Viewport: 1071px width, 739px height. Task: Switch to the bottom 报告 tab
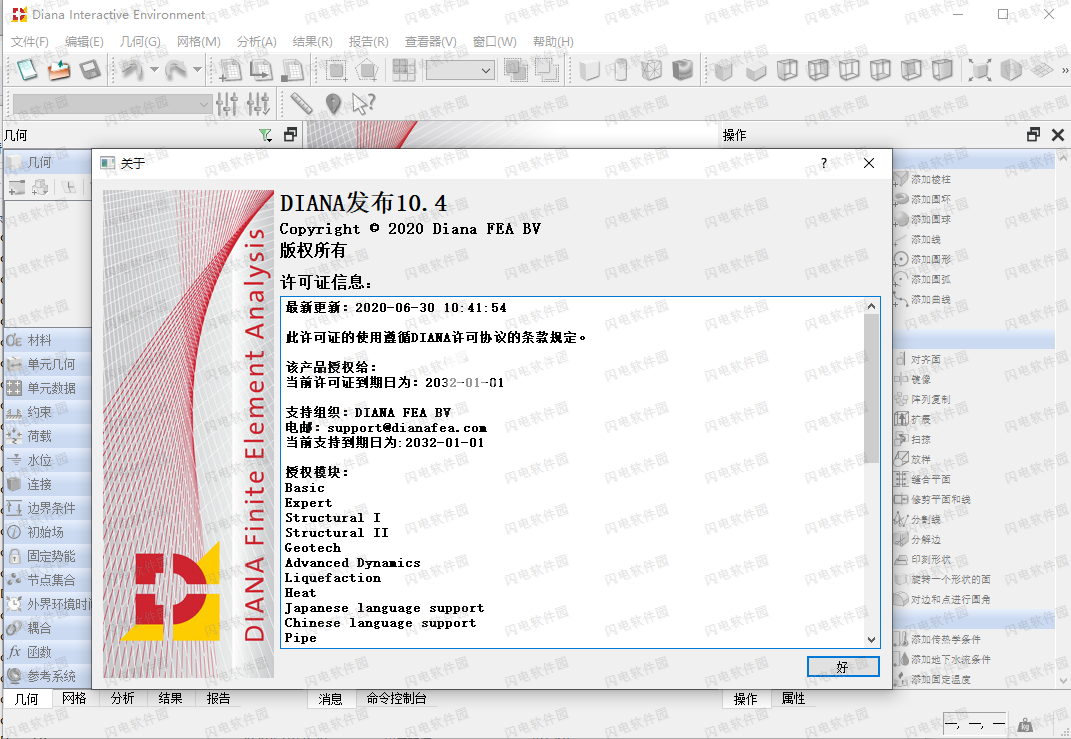coord(218,698)
